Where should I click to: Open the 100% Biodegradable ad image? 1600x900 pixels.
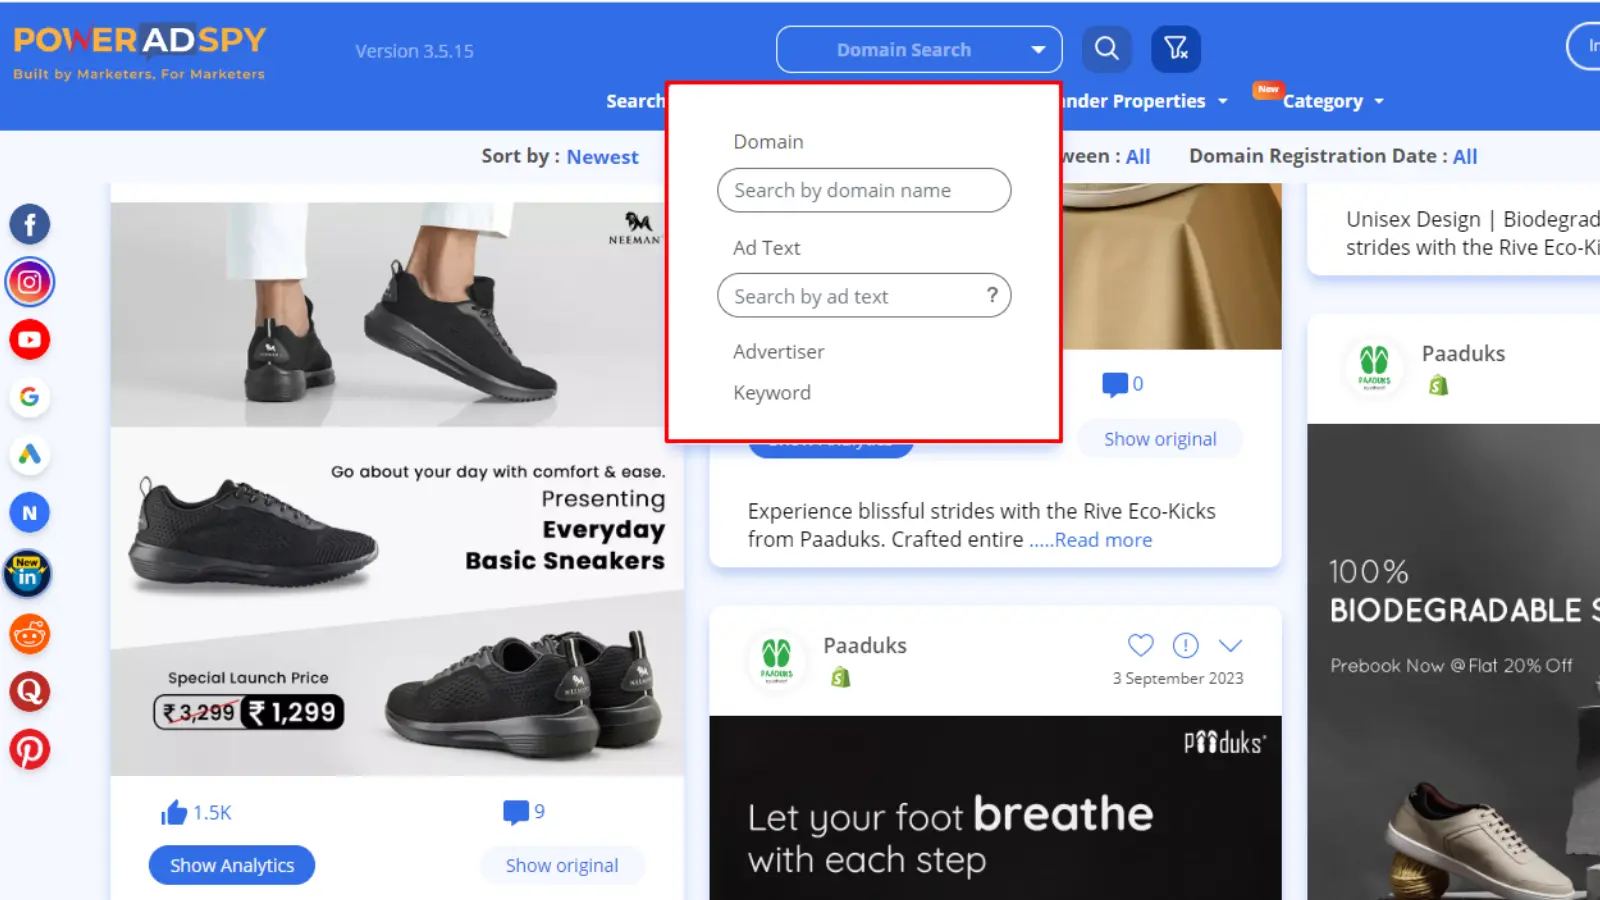click(1453, 662)
